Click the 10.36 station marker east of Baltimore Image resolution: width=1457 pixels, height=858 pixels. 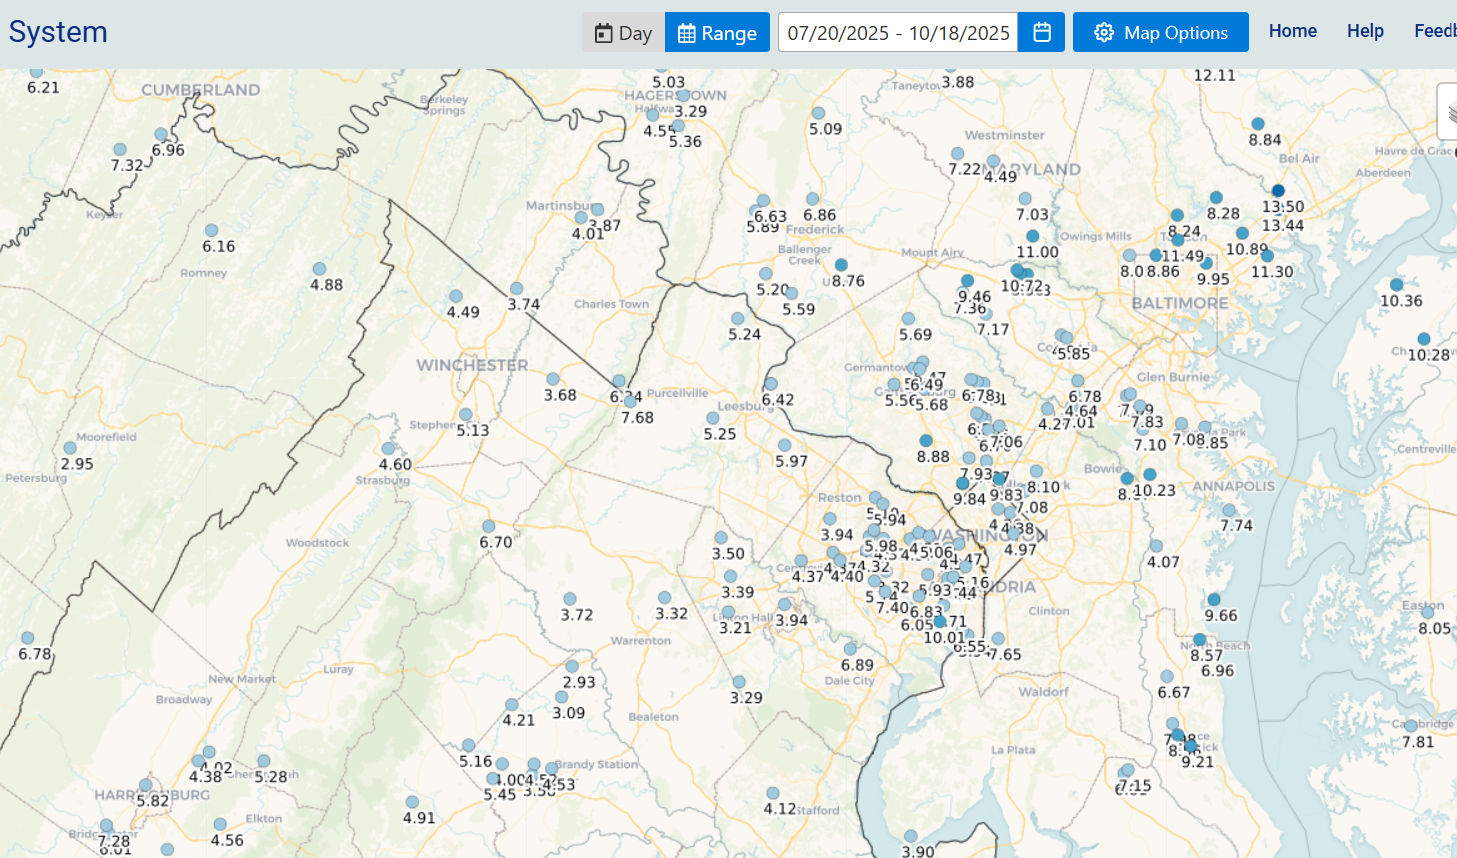(1396, 285)
